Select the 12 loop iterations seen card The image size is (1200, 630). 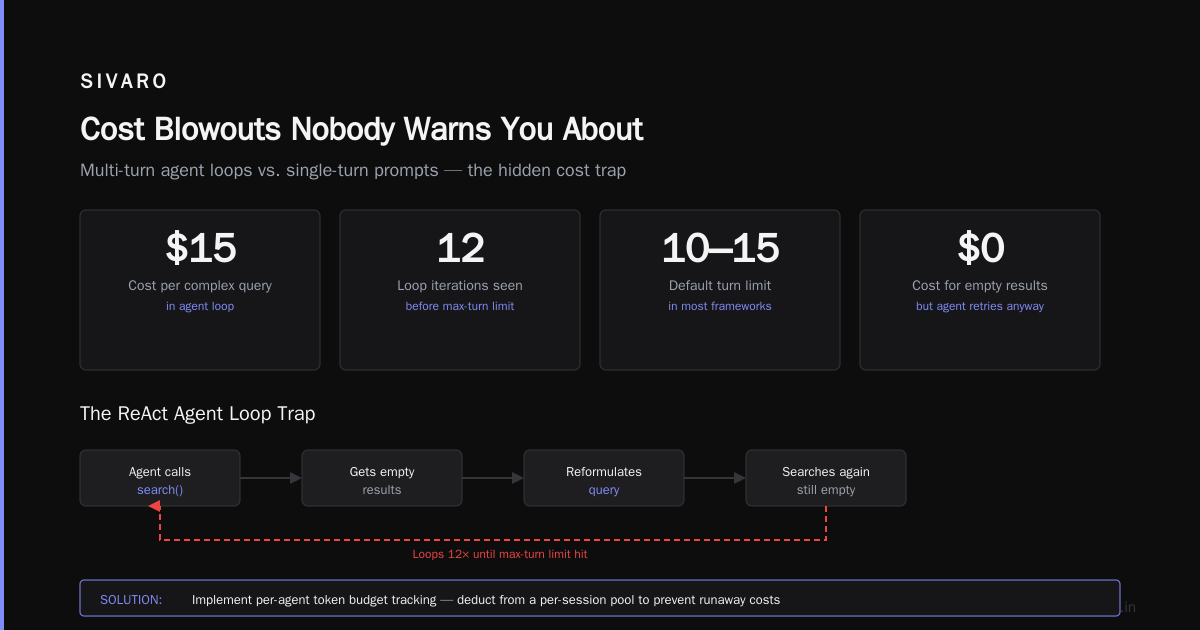[x=460, y=290]
